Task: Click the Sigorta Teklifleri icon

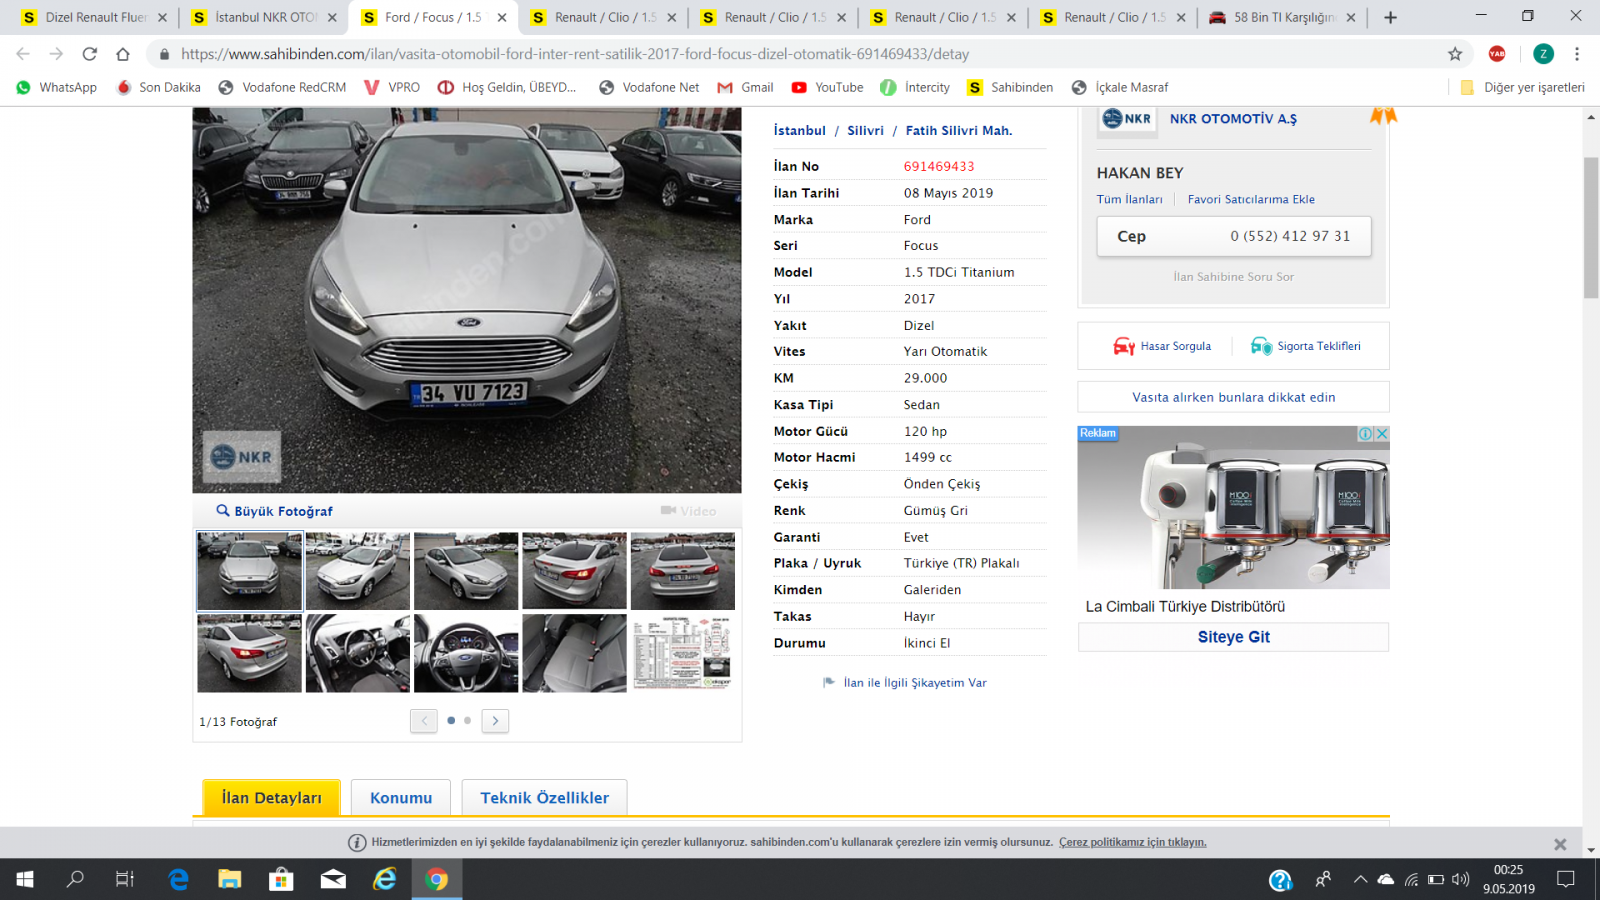Action: [x=1261, y=346]
